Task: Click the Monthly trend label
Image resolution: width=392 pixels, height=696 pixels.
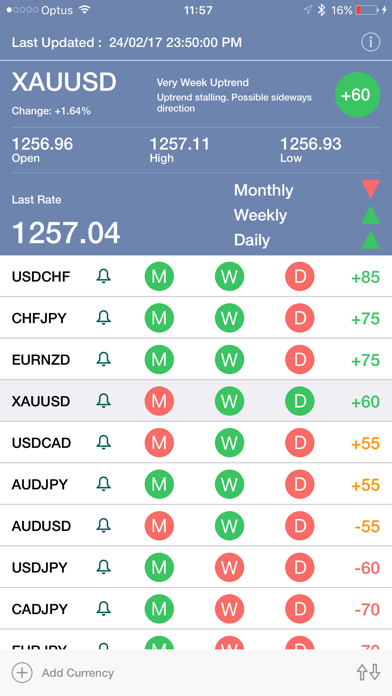Action: click(x=264, y=190)
